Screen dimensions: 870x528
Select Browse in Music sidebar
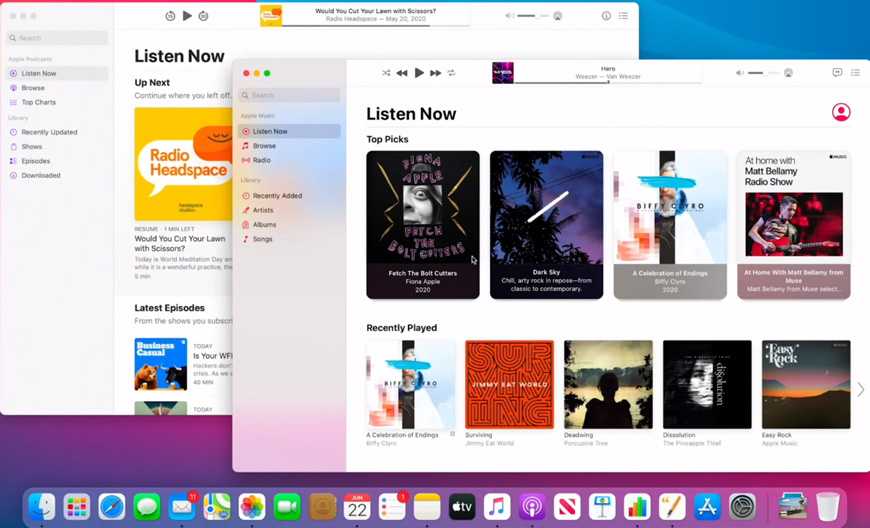tap(264, 146)
